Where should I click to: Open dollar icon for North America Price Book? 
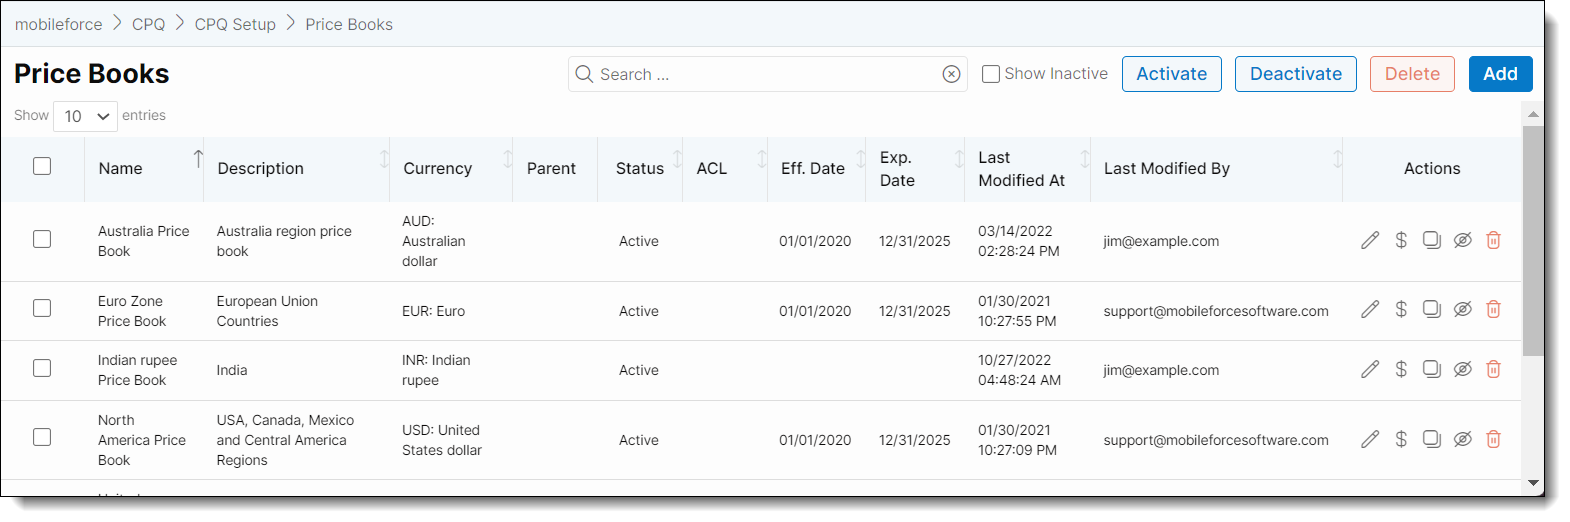pos(1401,439)
